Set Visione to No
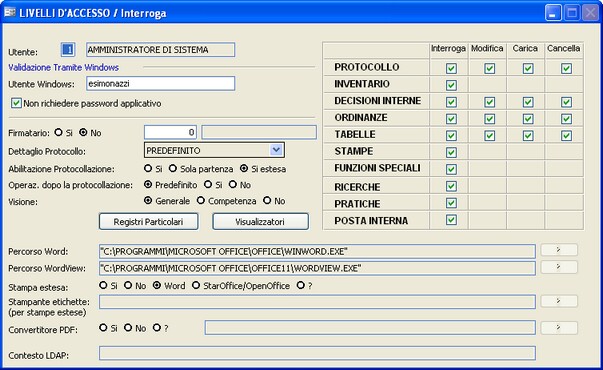This screenshot has height=370, width=603. pyautogui.click(x=267, y=200)
